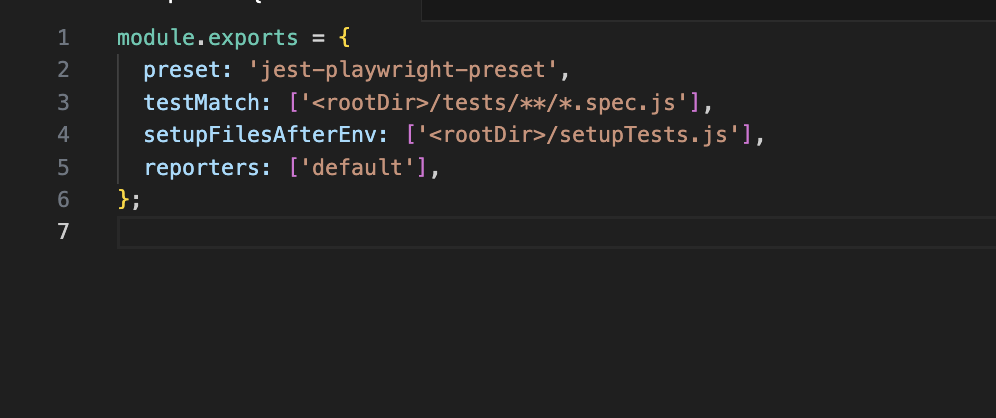The image size is (996, 418).
Task: Click line number 3 in the gutter
Action: 63,102
